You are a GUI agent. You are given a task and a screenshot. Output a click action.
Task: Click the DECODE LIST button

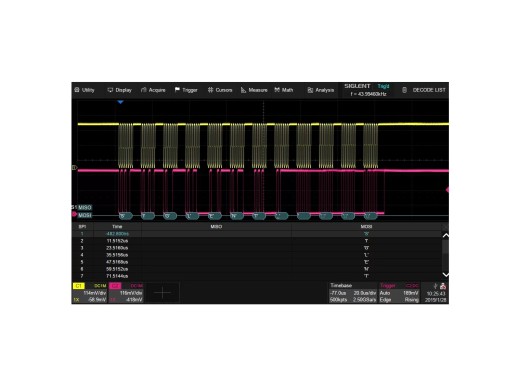424,90
